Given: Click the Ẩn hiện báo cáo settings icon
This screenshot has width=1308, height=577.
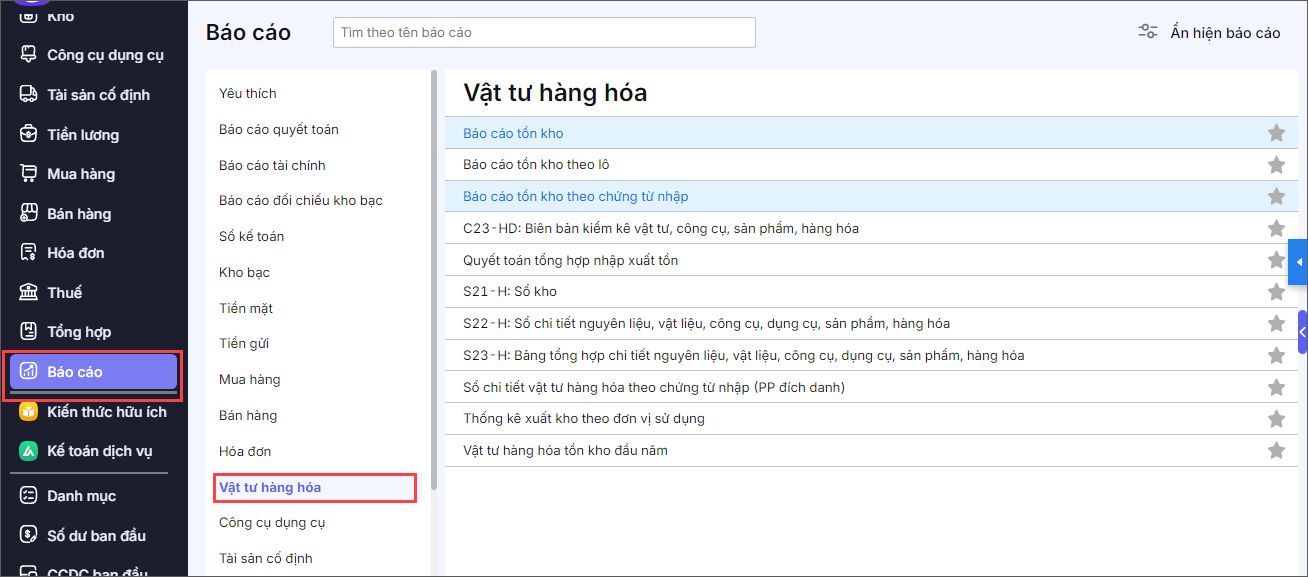Looking at the screenshot, I should coord(1148,32).
